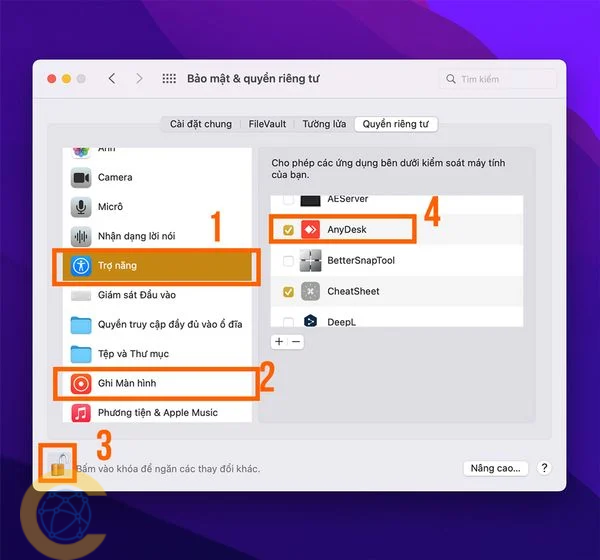Enable the DeepL checkbox

tap(288, 322)
